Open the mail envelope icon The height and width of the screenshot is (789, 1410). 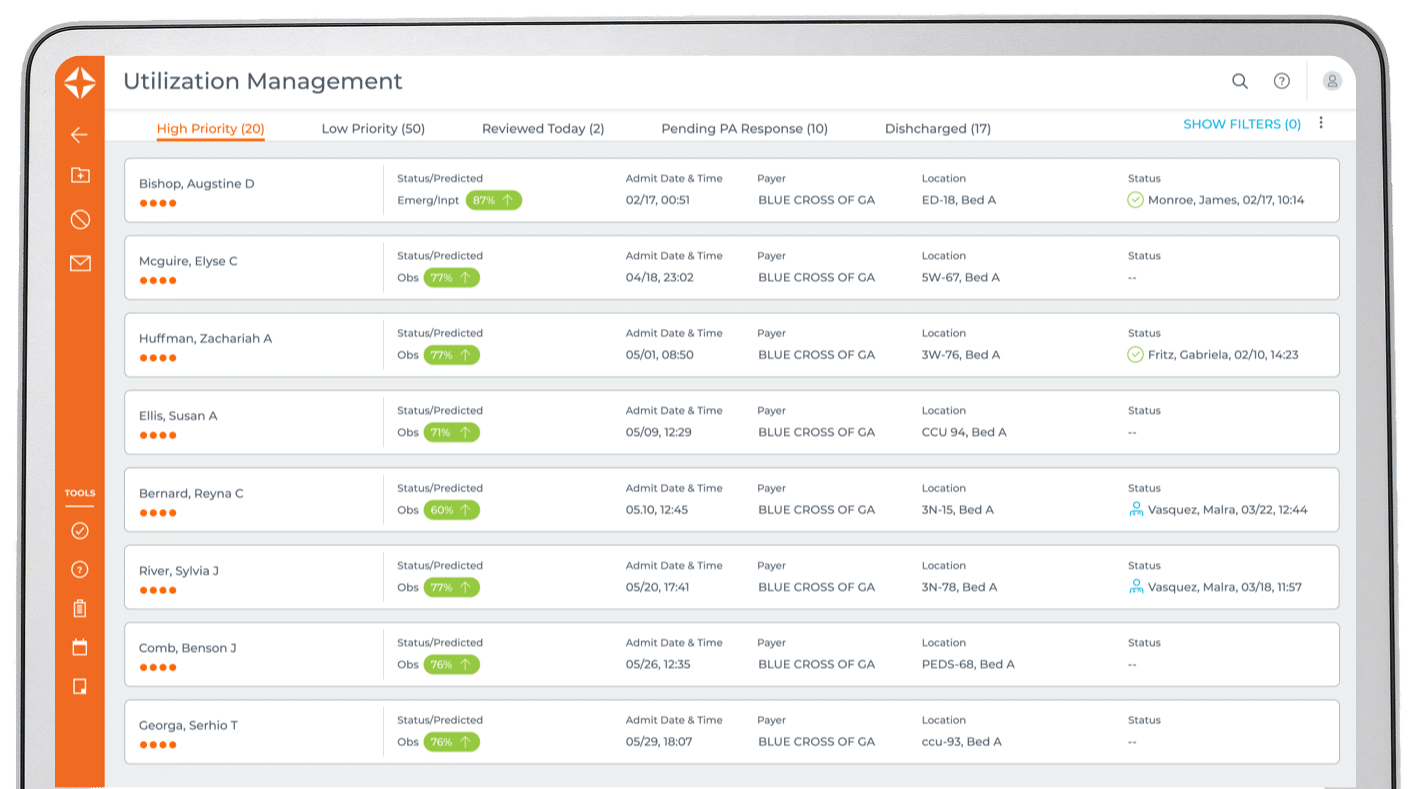(80, 263)
